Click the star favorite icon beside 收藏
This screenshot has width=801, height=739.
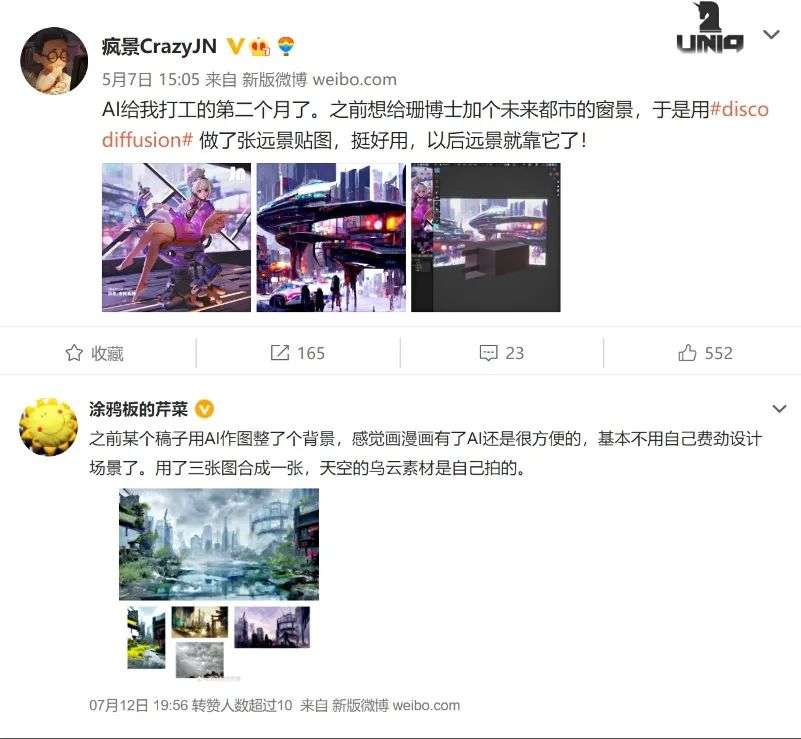coord(74,353)
